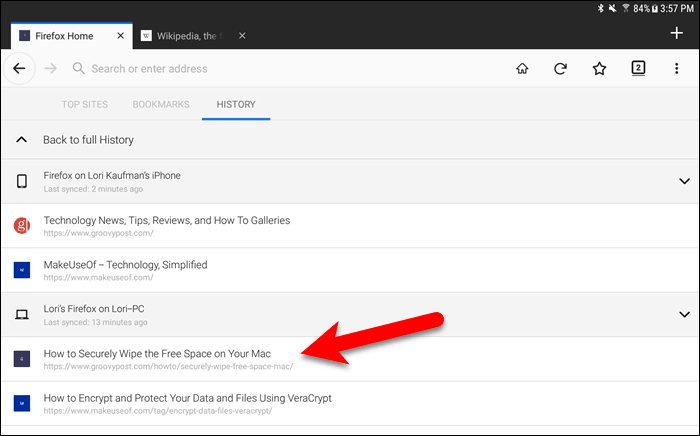Open the three-dot overflow menu

(x=676, y=68)
